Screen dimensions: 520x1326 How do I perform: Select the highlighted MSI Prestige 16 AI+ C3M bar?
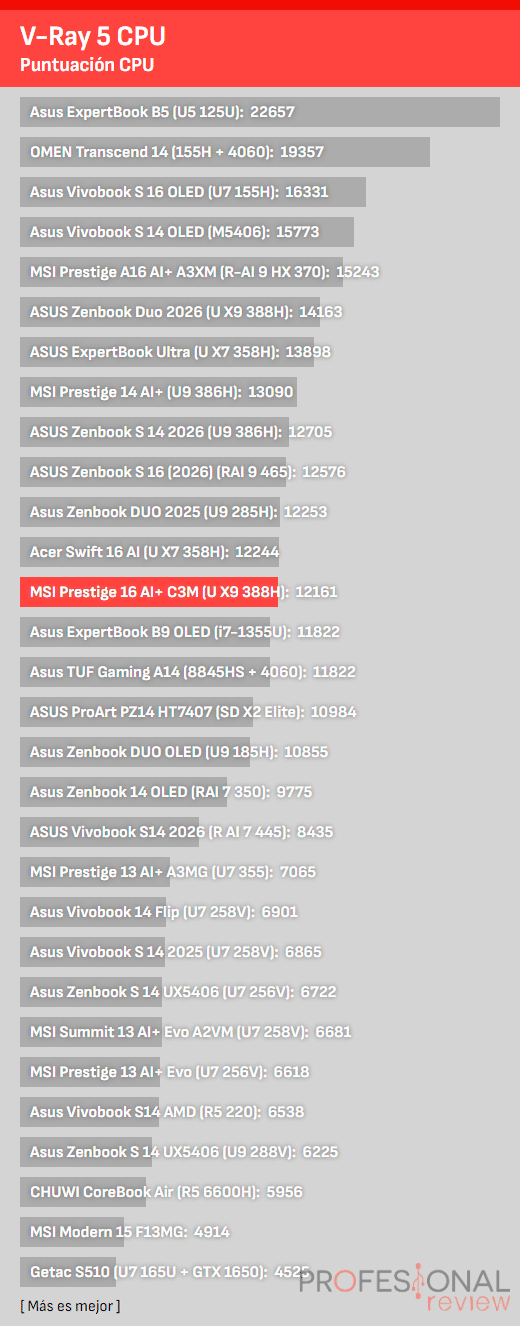149,592
